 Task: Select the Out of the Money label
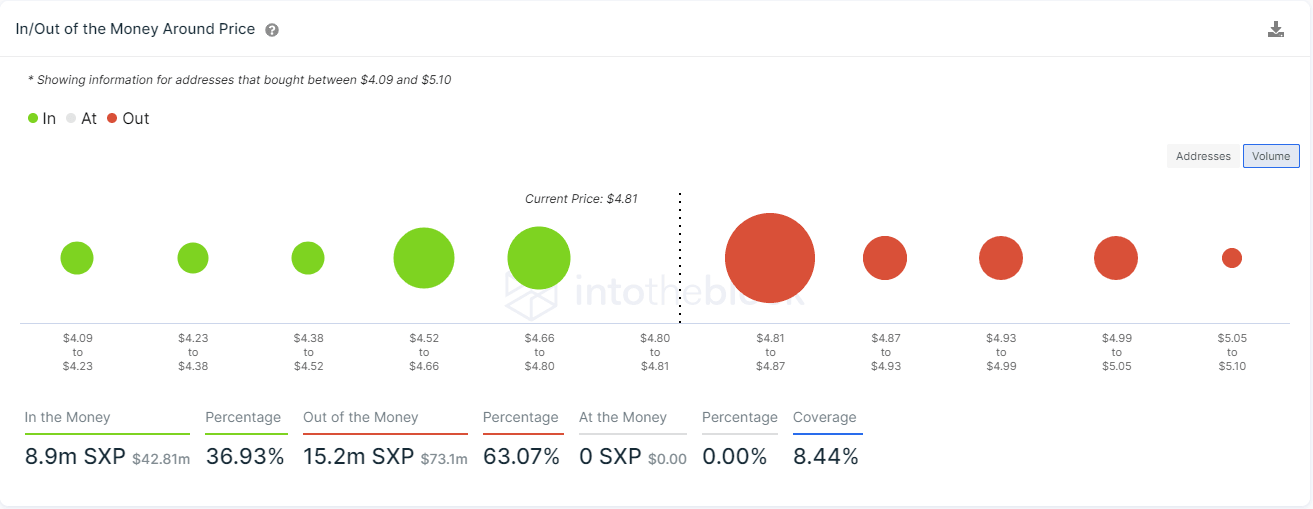361,417
